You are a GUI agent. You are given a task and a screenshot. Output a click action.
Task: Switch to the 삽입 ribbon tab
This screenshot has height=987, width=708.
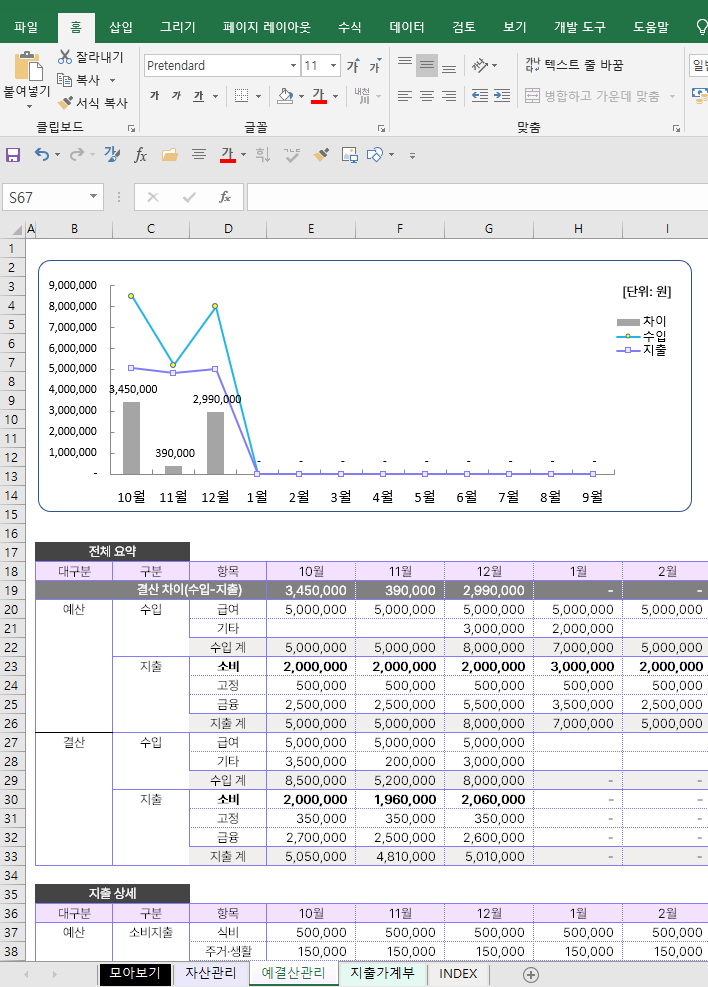121,27
